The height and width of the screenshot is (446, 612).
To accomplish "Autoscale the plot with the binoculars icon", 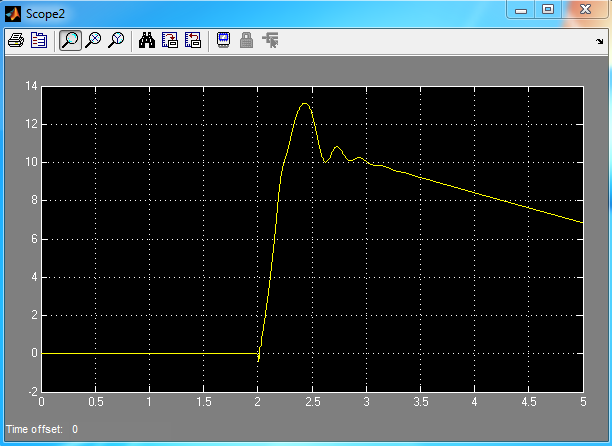I will (147, 41).
